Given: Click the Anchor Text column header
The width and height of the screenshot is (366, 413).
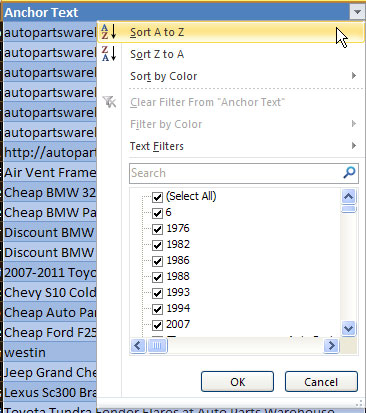Looking at the screenshot, I should pyautogui.click(x=177, y=12).
